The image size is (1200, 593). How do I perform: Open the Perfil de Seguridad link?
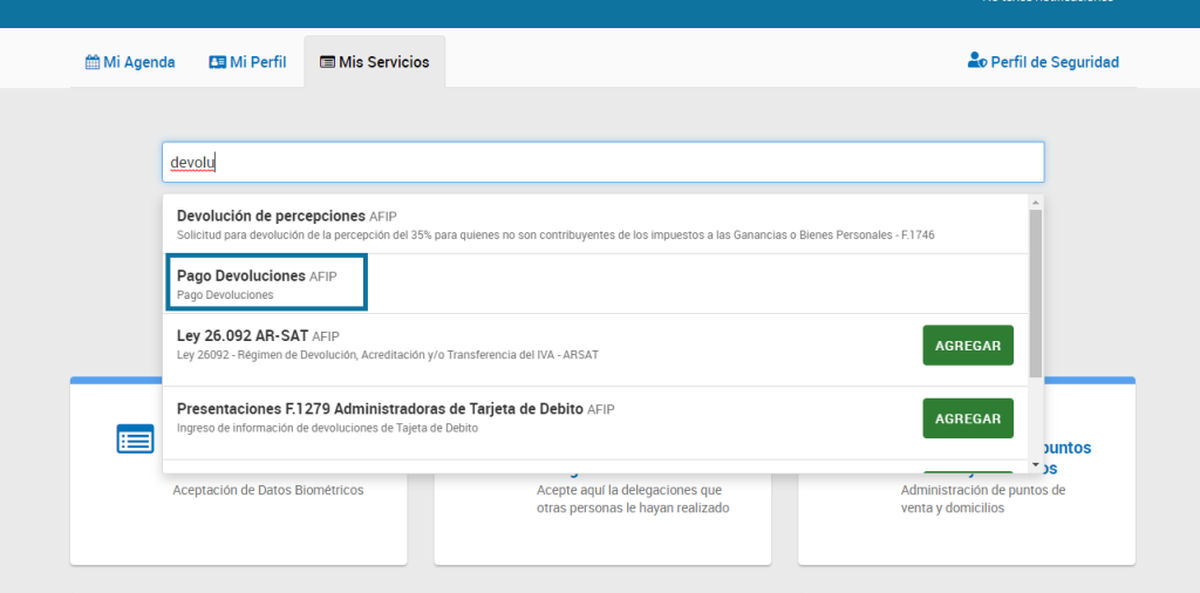[x=1043, y=62]
